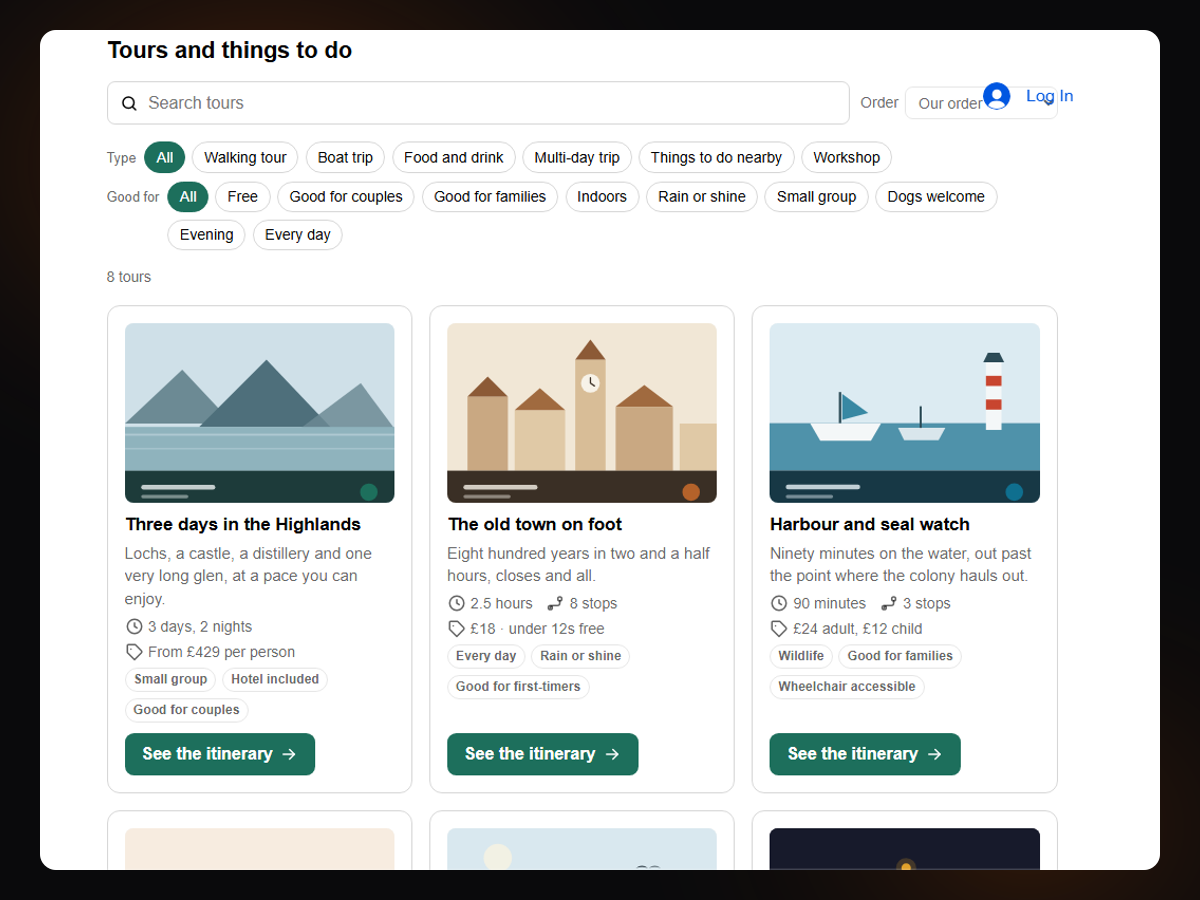Click Rain or shine tag on old town card
This screenshot has height=900, width=1200.
[x=581, y=657]
